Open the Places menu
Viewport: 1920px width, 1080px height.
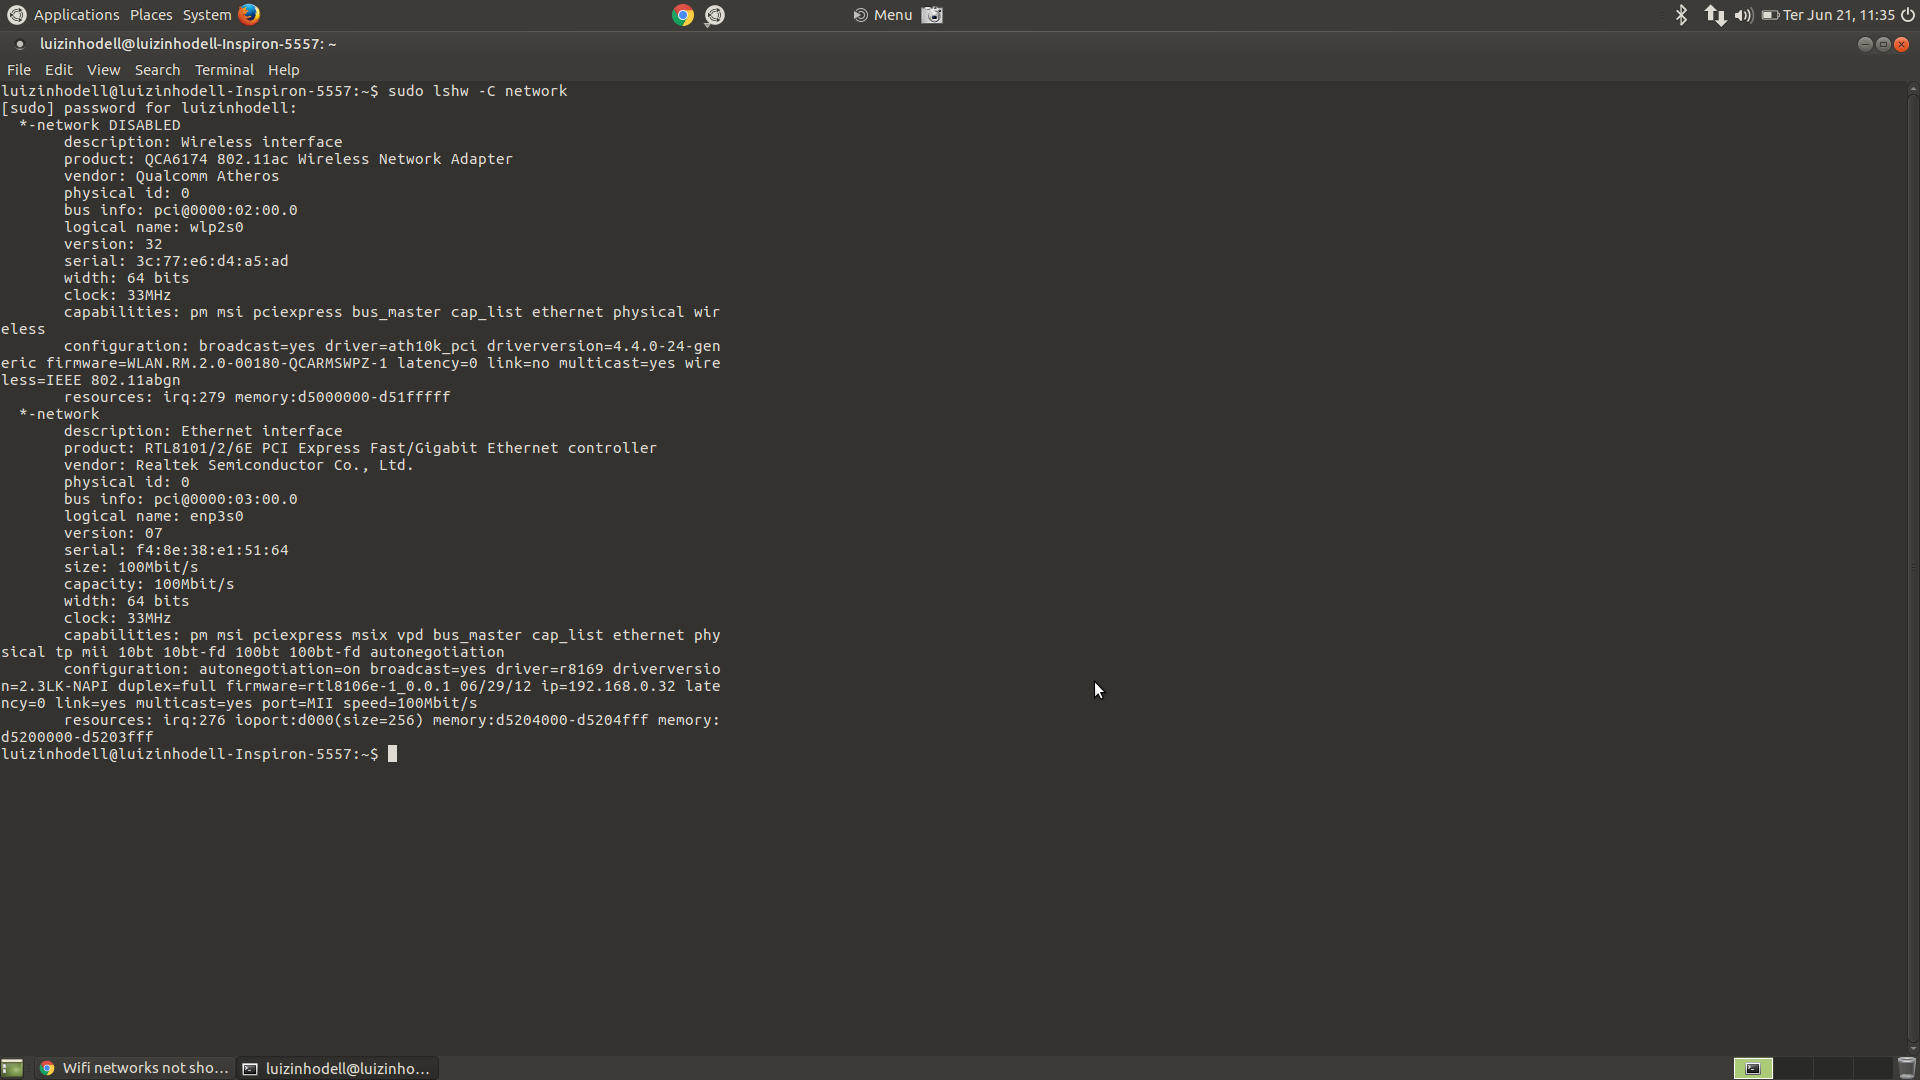[151, 15]
